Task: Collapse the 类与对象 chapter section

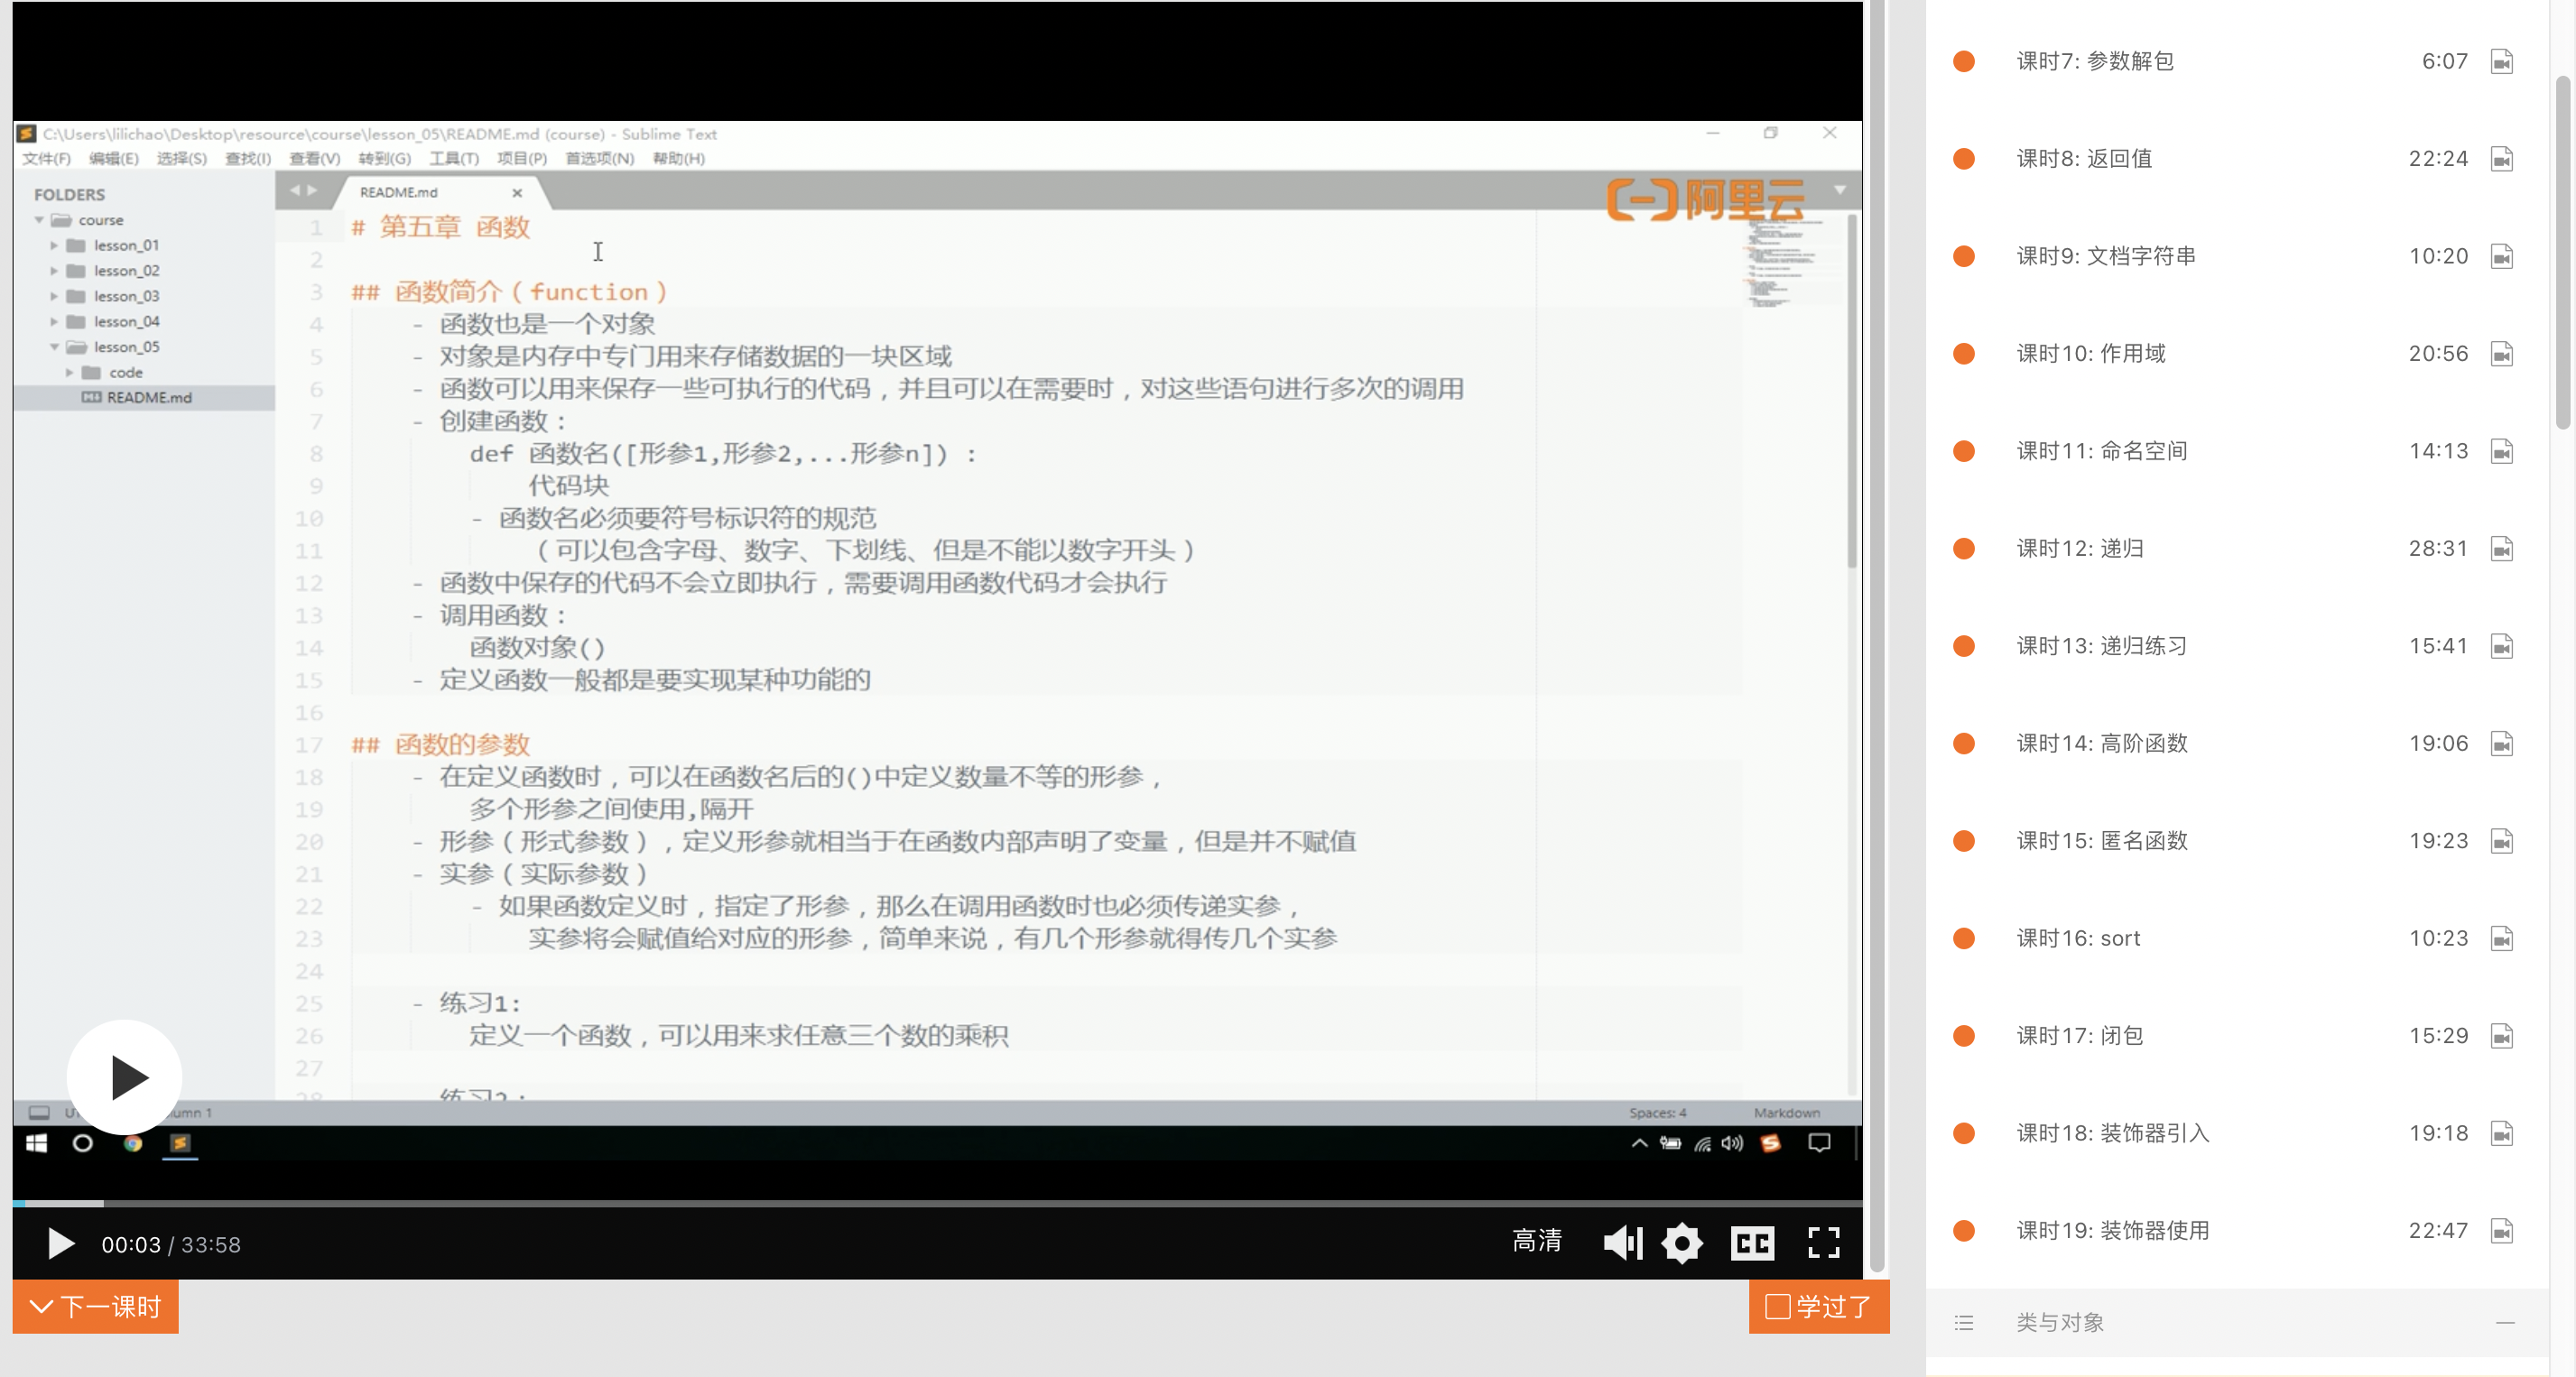Action: [x=2504, y=1322]
